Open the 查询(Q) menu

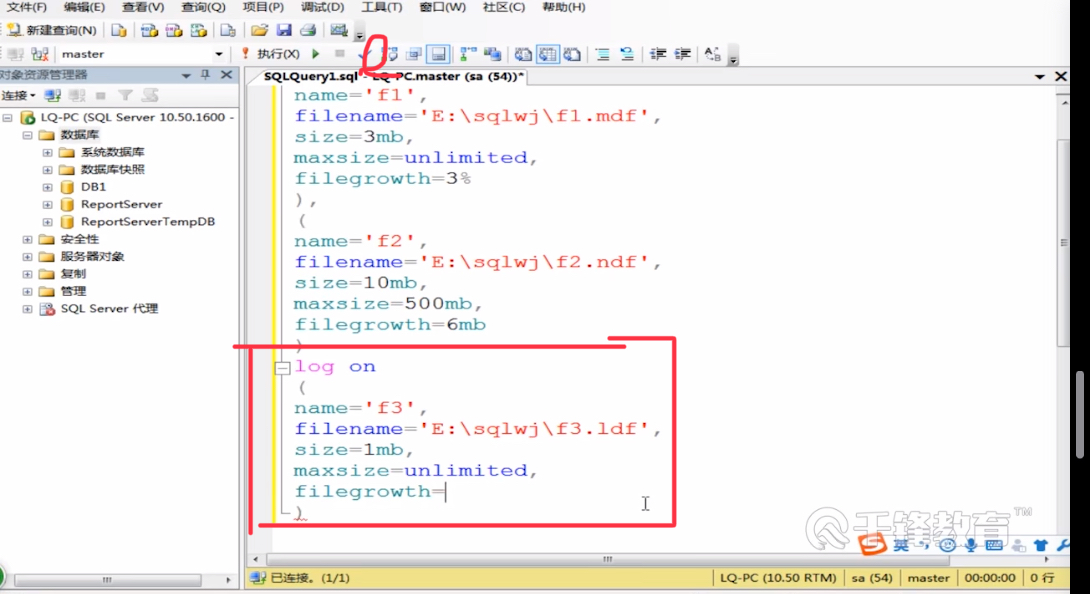point(203,7)
